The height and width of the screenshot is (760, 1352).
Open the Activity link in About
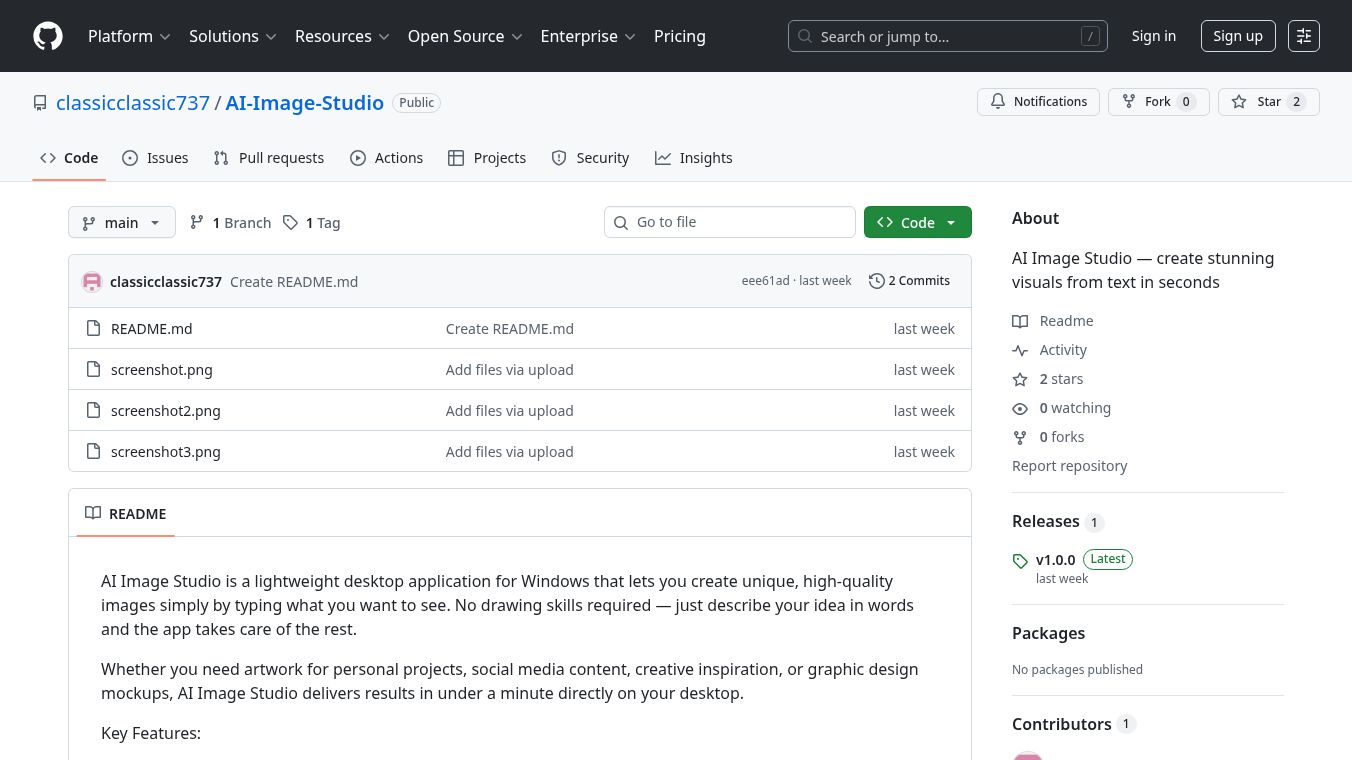click(1062, 350)
